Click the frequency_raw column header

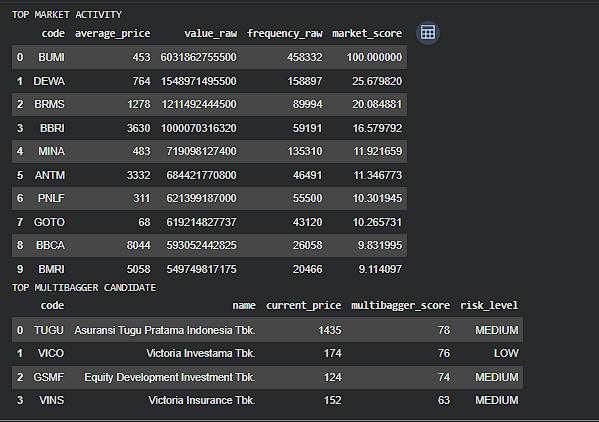(285, 34)
